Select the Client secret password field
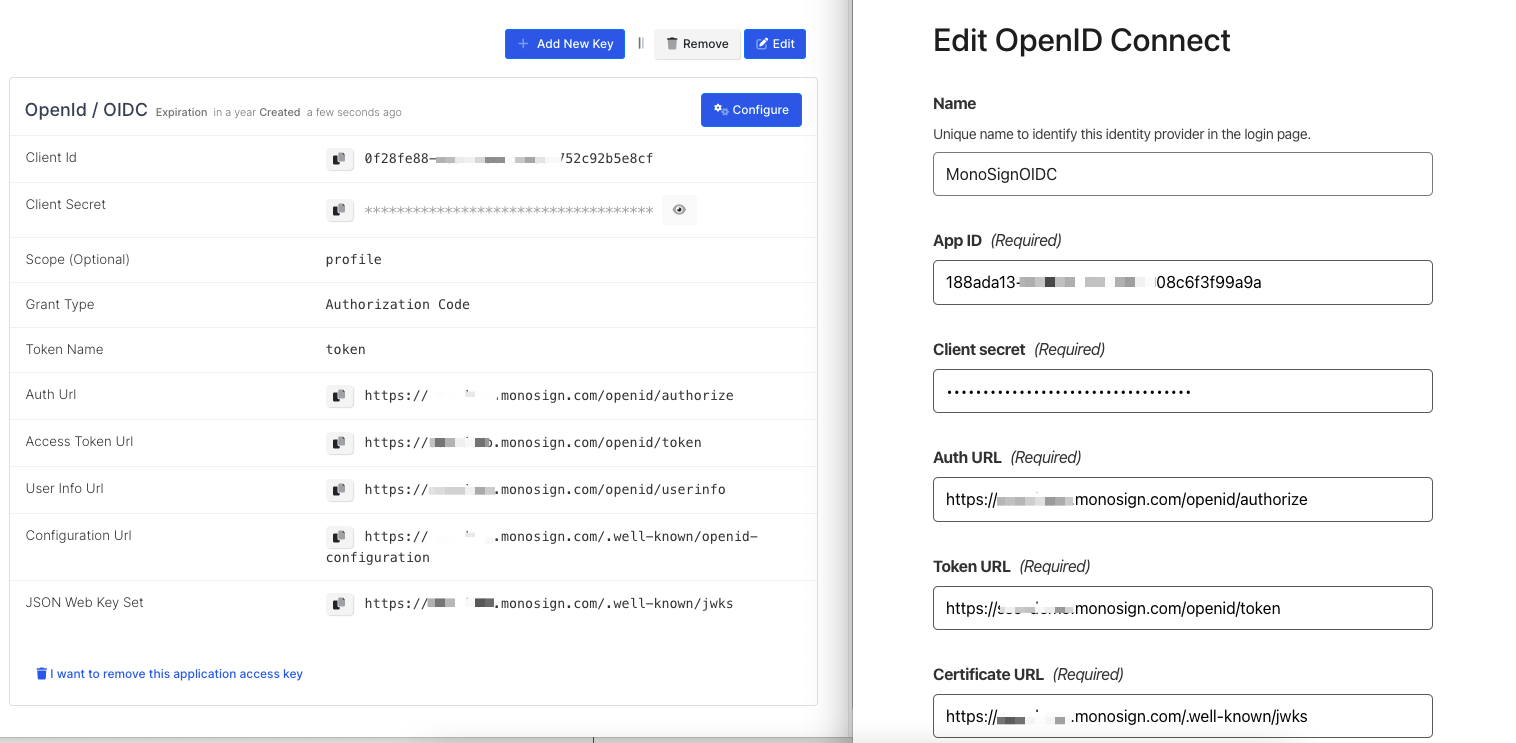Image resolution: width=1516 pixels, height=743 pixels. [1182, 391]
